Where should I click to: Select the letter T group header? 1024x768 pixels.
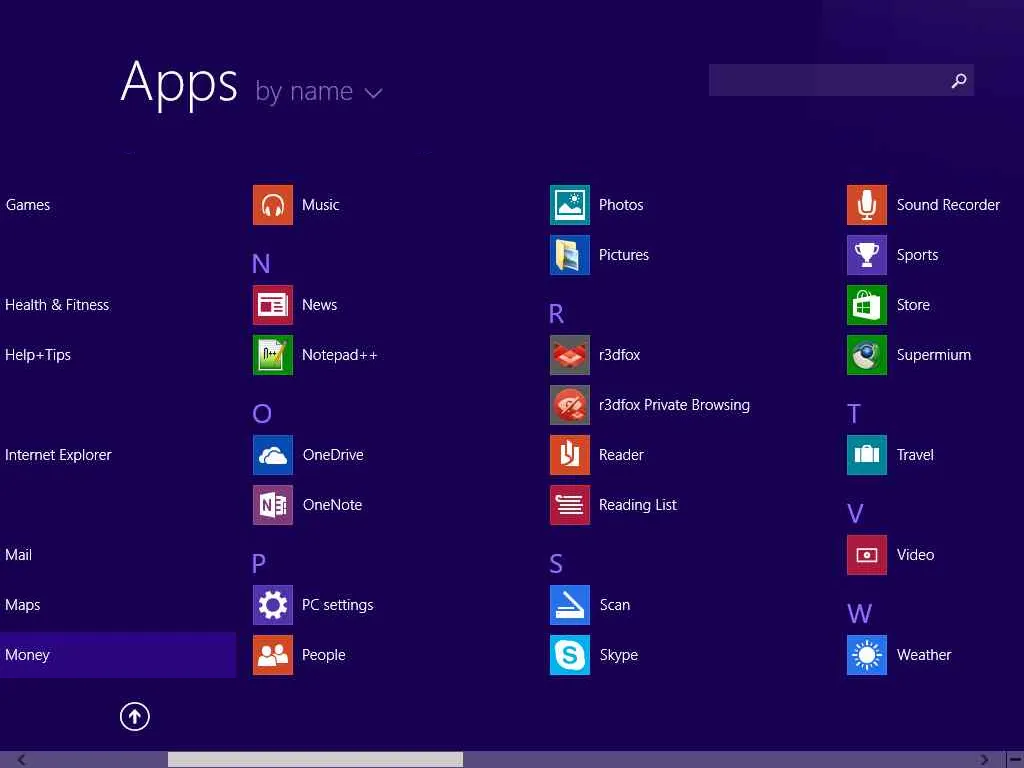tap(854, 413)
